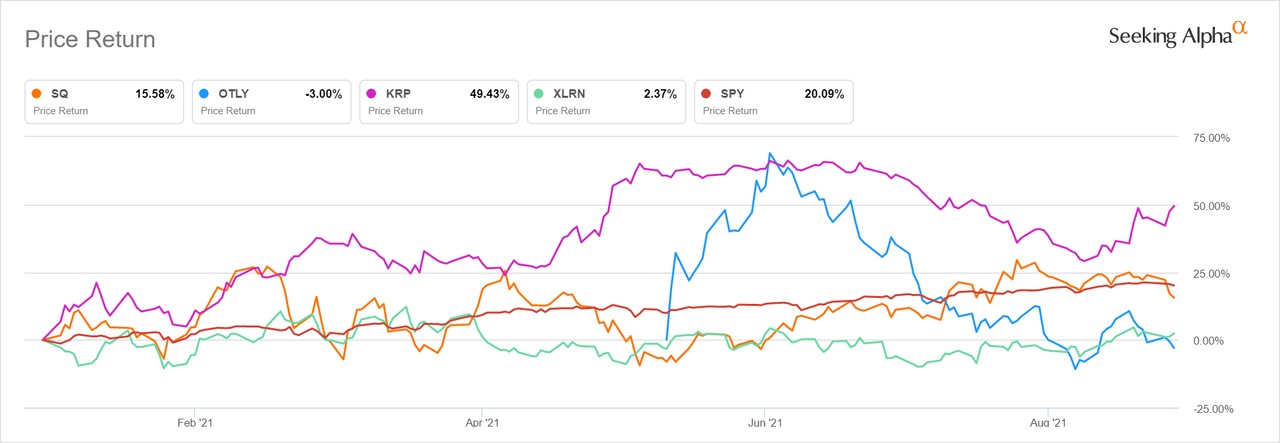Click the green XLRN legend dot

(x=538, y=94)
